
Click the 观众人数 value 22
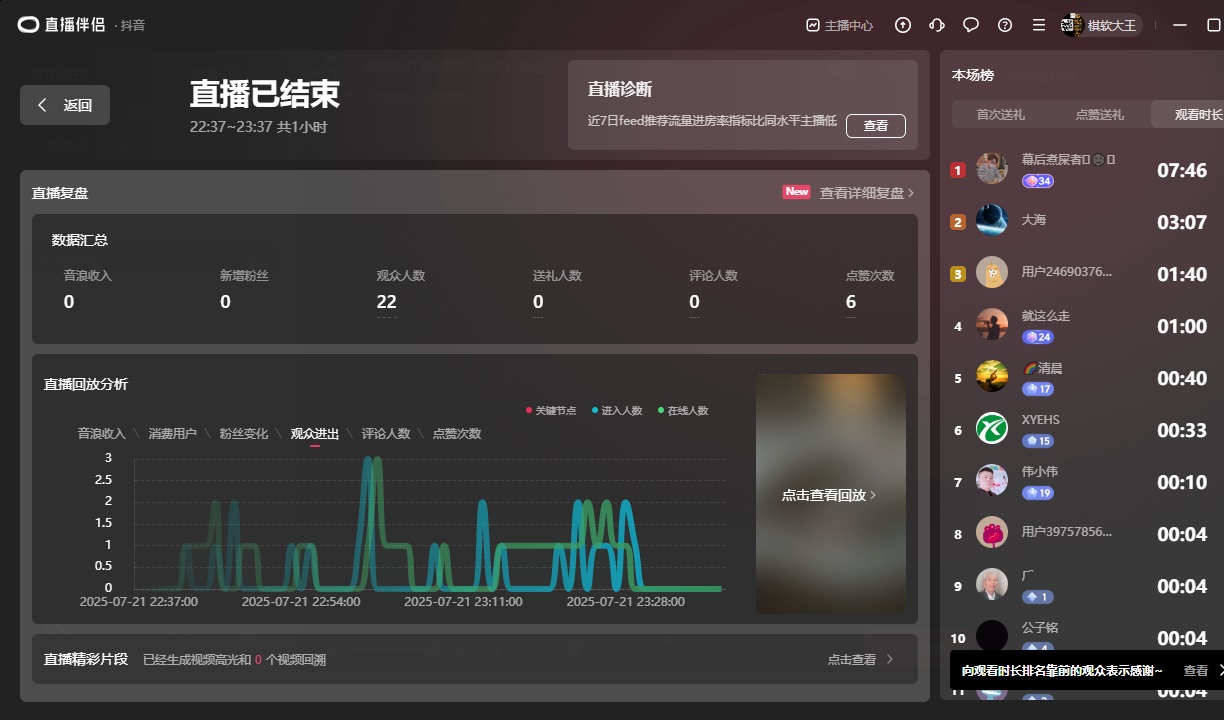(387, 302)
